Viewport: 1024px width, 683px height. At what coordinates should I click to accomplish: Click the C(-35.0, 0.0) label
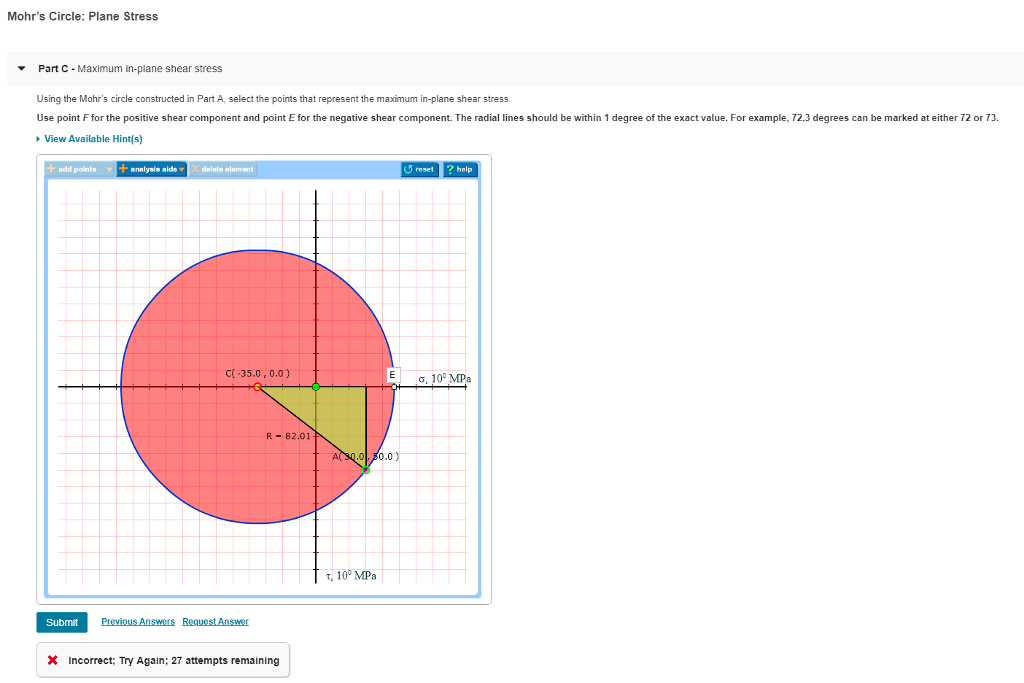click(258, 371)
